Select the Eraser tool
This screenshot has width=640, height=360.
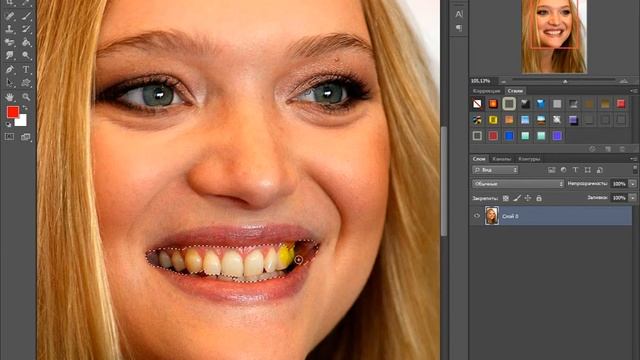point(10,42)
